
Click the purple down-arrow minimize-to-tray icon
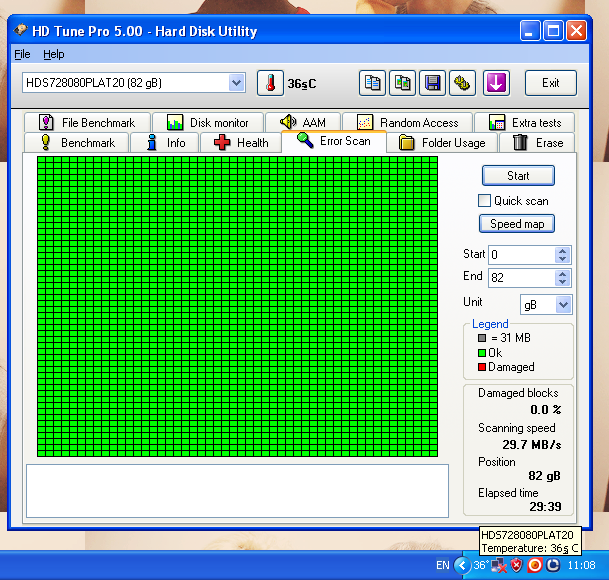[x=496, y=83]
